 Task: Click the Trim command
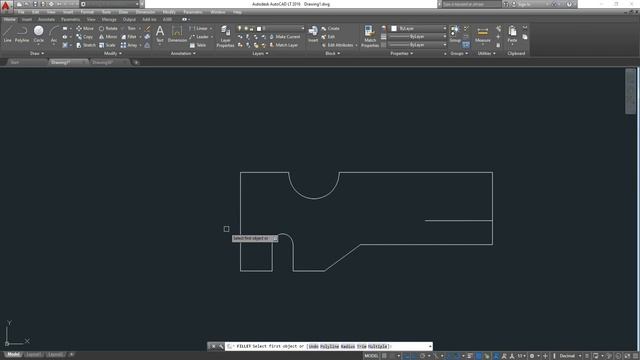click(x=128, y=29)
